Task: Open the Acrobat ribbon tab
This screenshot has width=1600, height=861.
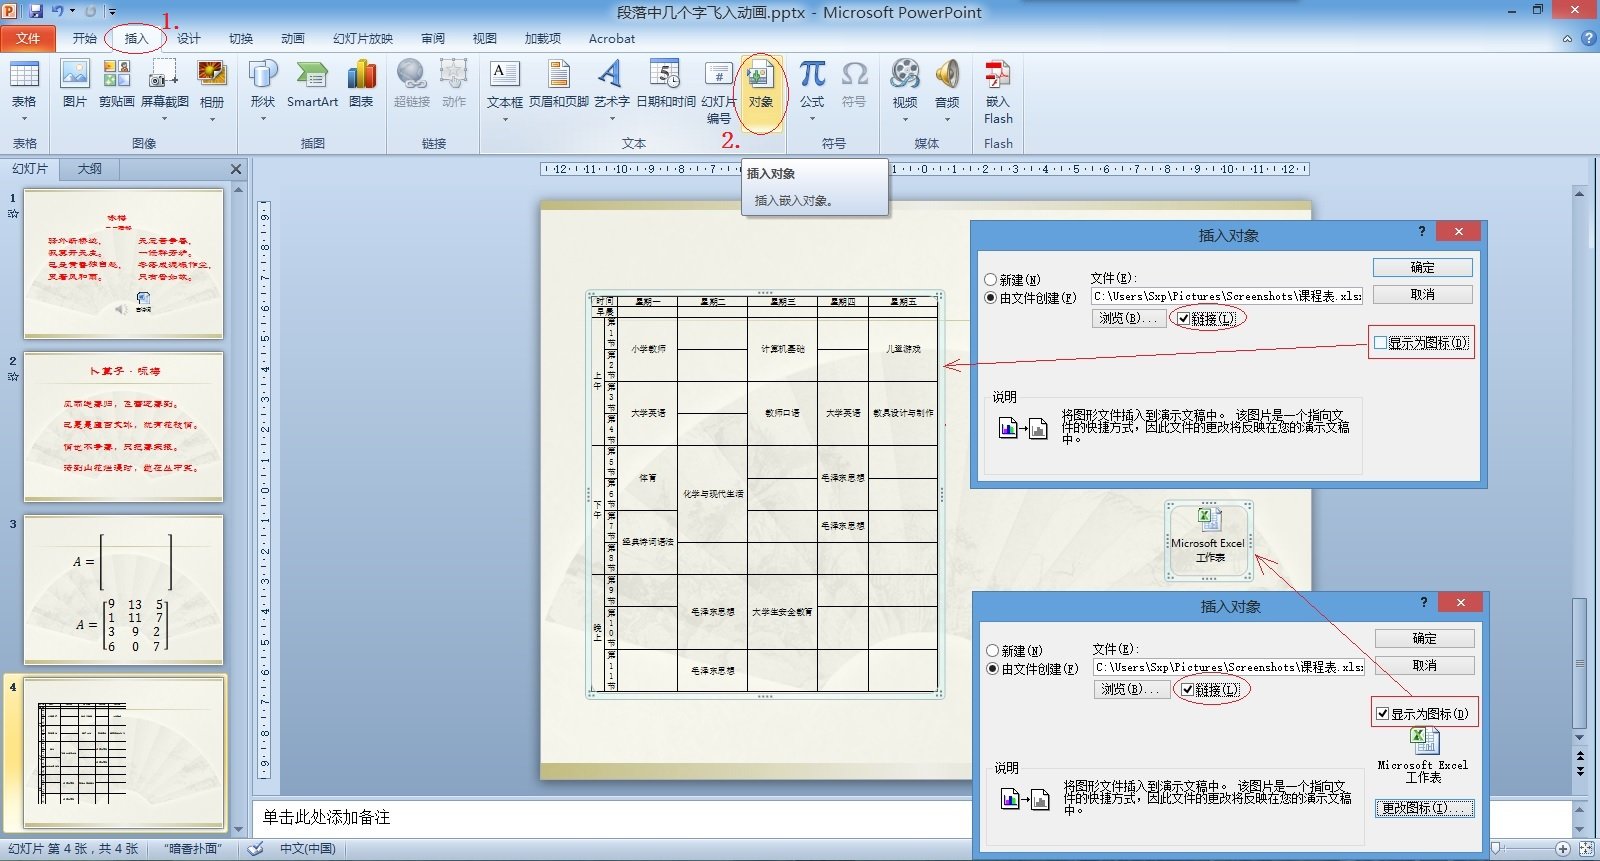Action: pos(611,38)
